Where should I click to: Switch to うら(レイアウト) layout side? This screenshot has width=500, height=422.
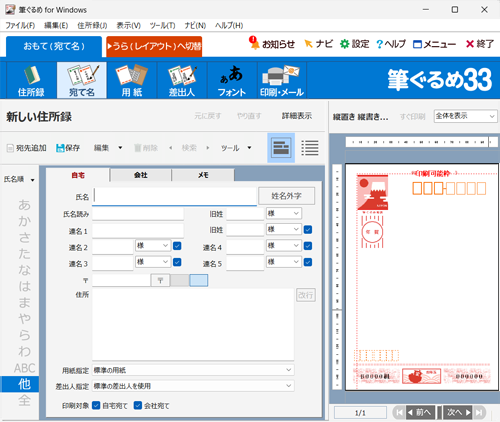[154, 46]
